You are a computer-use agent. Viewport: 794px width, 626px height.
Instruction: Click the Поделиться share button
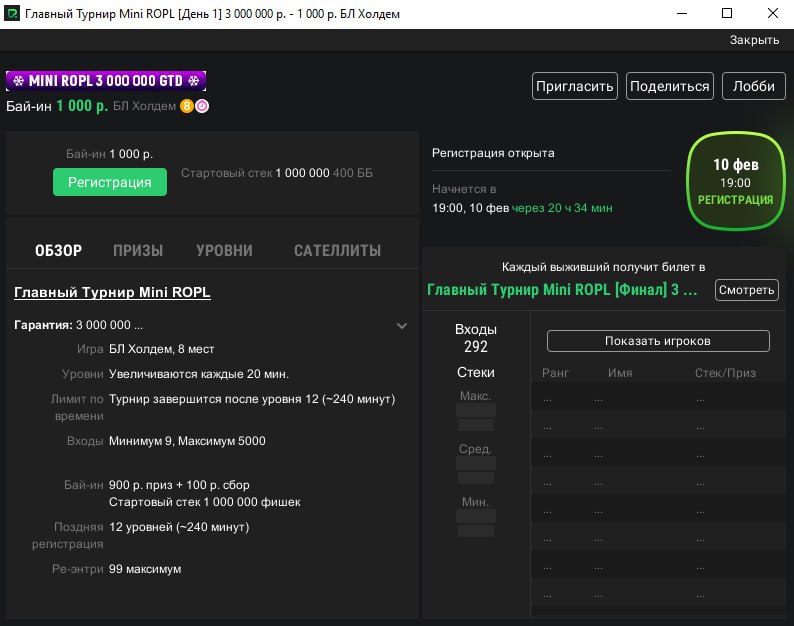[669, 86]
